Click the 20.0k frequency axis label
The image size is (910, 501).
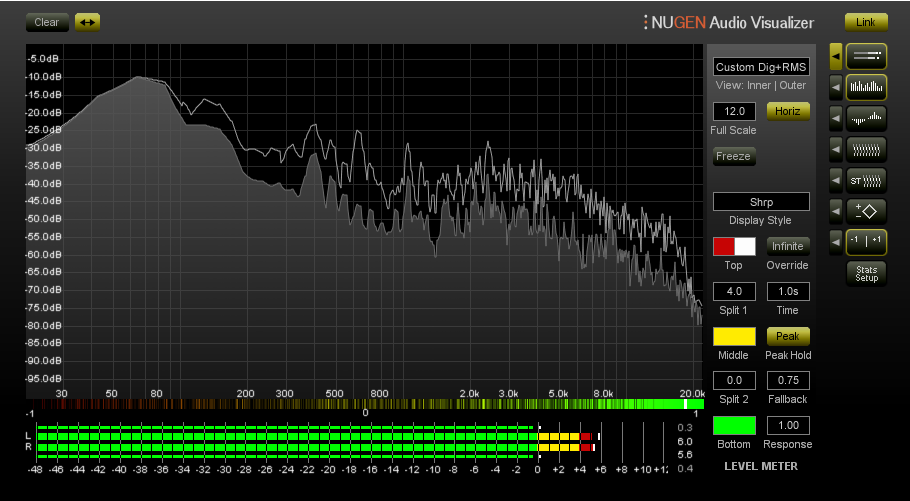pos(691,394)
